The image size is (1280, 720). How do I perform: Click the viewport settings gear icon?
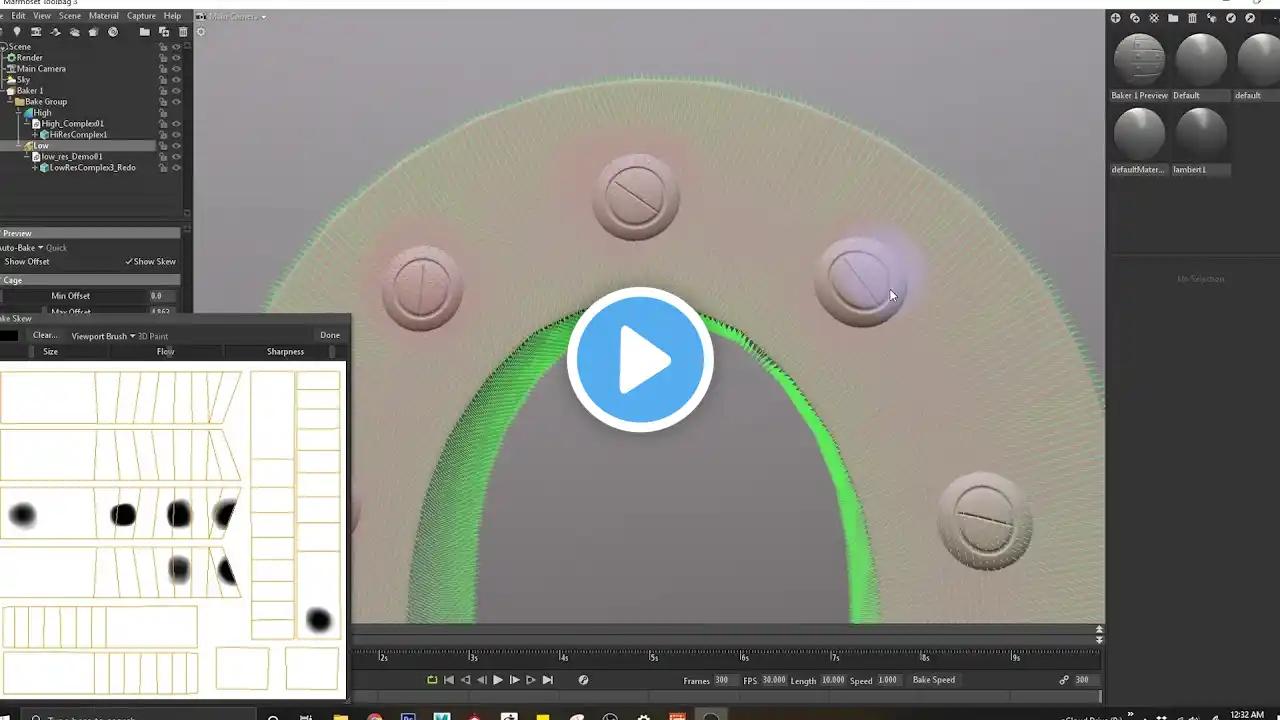[200, 32]
